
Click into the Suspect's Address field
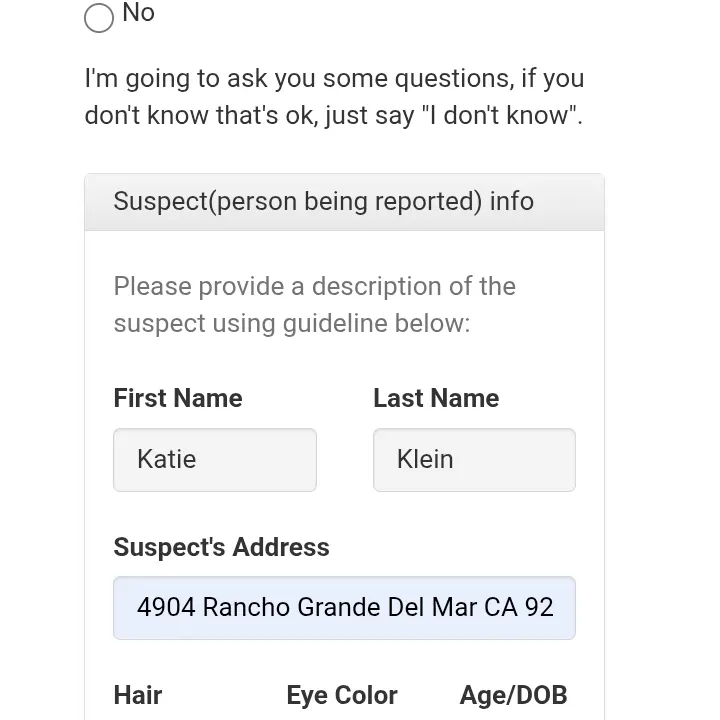344,608
